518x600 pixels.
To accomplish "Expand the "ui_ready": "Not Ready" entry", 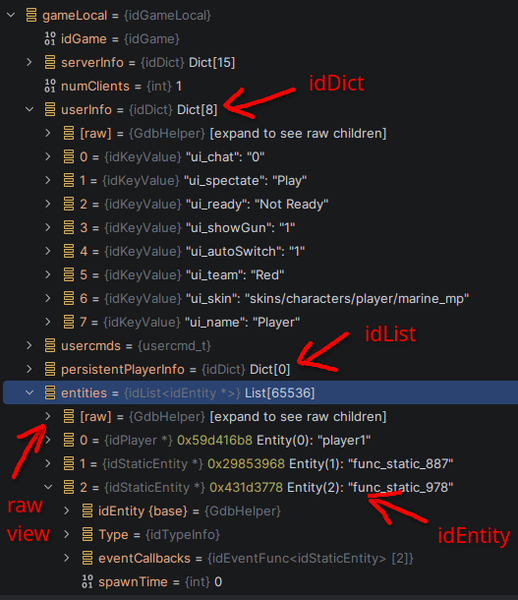I will coord(48,204).
